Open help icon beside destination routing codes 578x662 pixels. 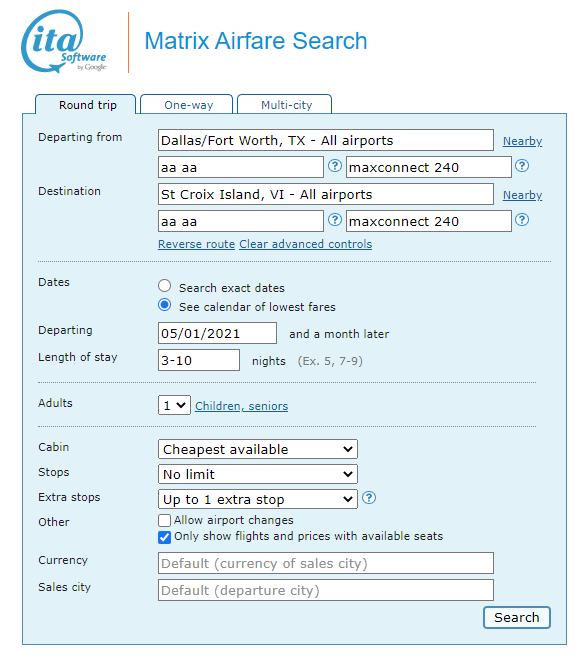335,220
